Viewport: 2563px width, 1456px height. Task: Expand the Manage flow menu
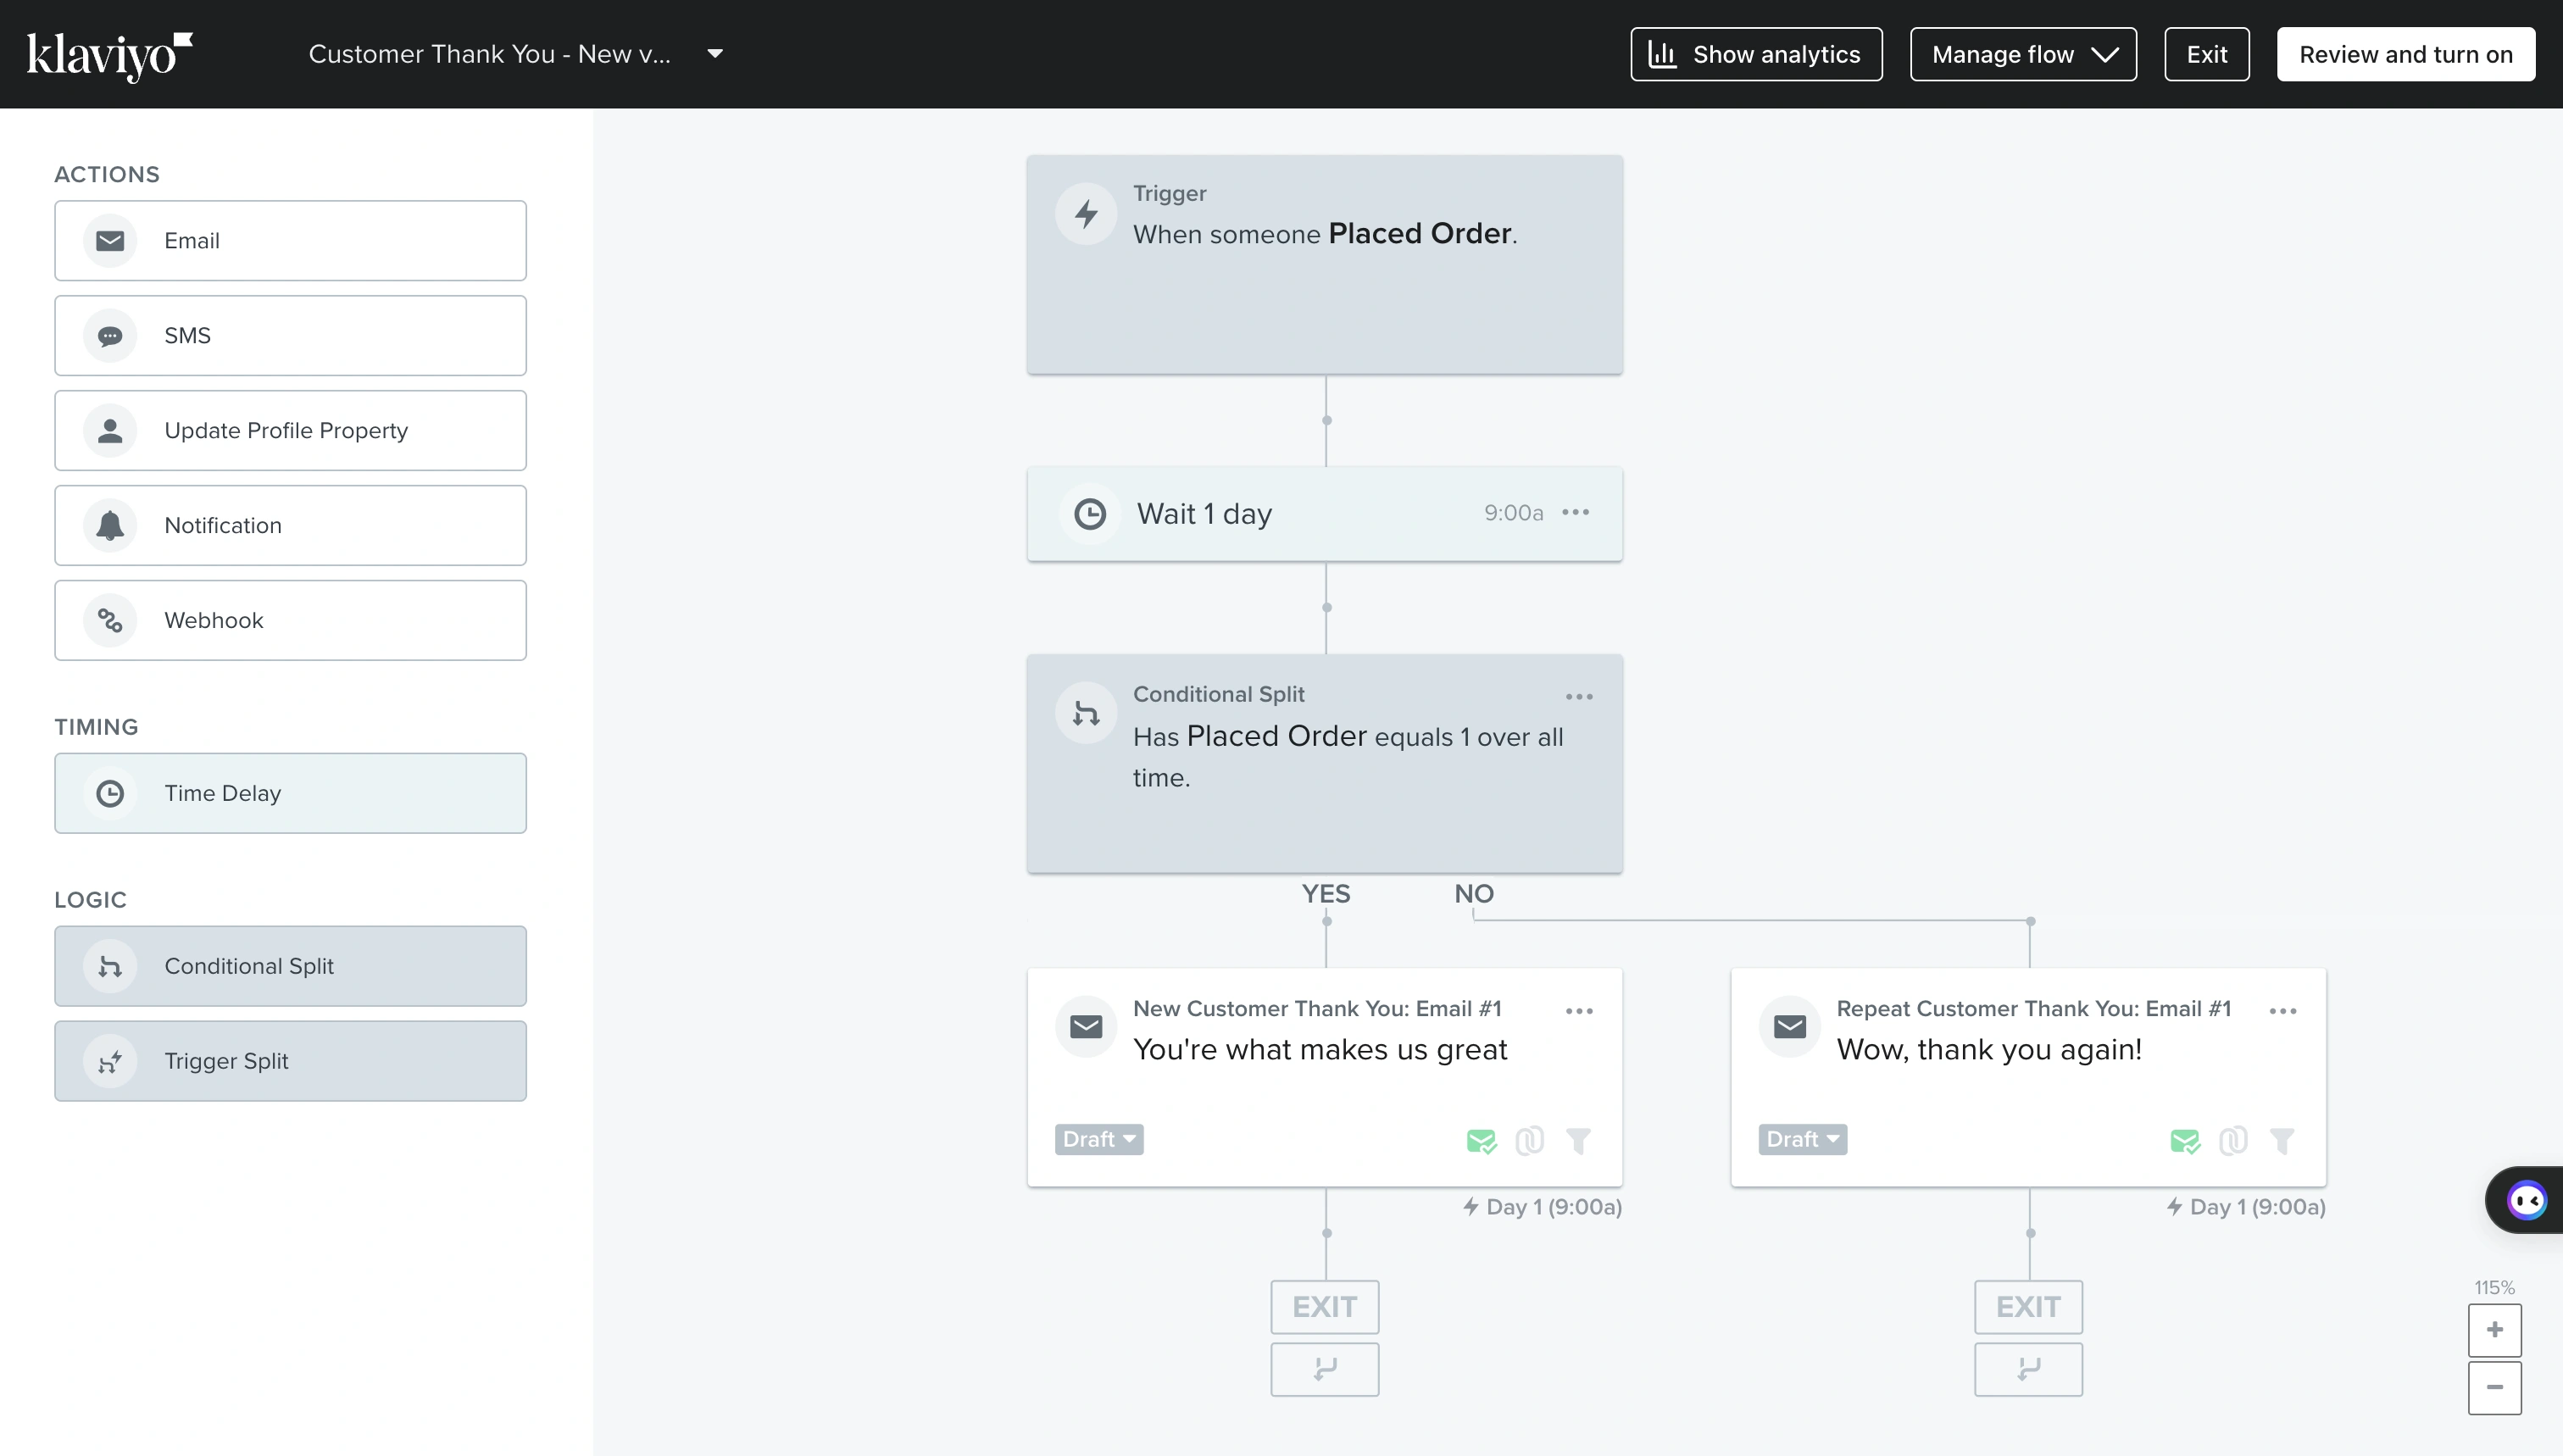[2023, 54]
